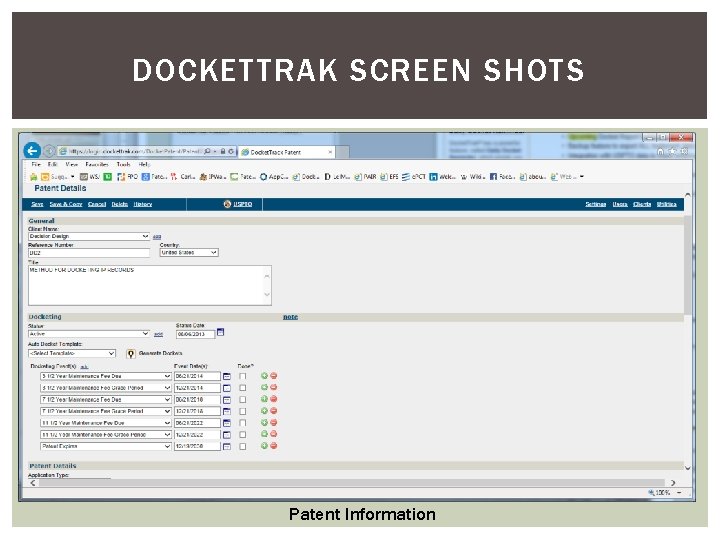The height and width of the screenshot is (540, 720).
Task: Open the View menu
Action: click(x=72, y=164)
